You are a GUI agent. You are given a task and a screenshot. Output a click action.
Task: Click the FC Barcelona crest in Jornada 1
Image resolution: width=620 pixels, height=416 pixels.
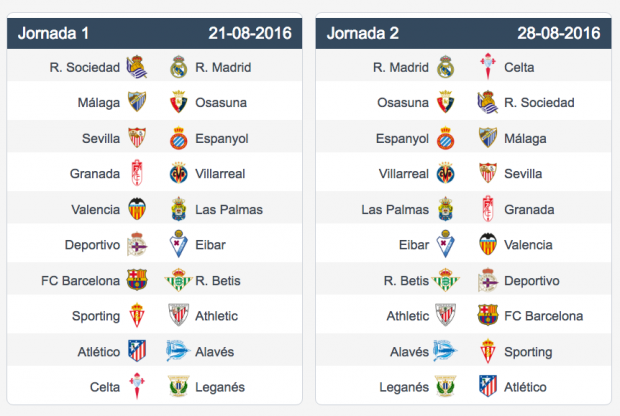137,280
